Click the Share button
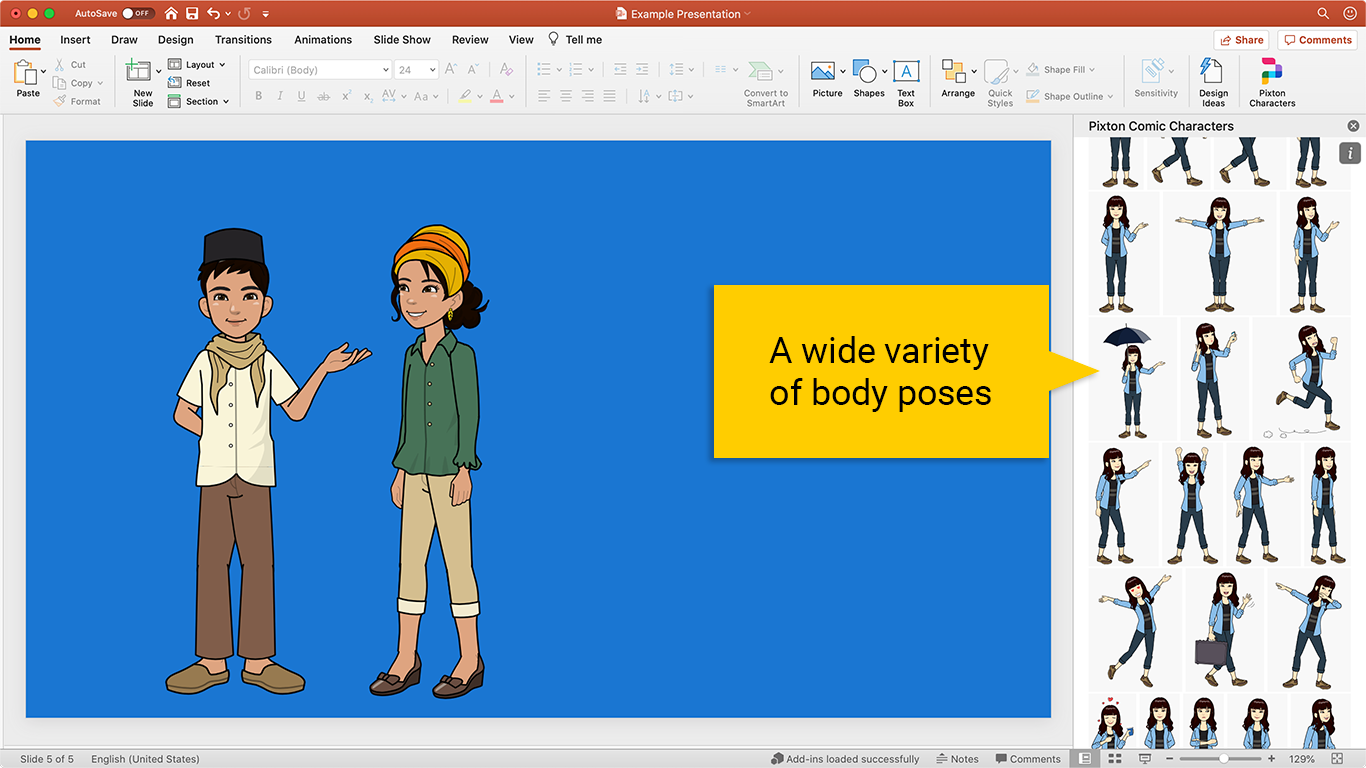Screen dimensions: 1366x768 click(1241, 39)
